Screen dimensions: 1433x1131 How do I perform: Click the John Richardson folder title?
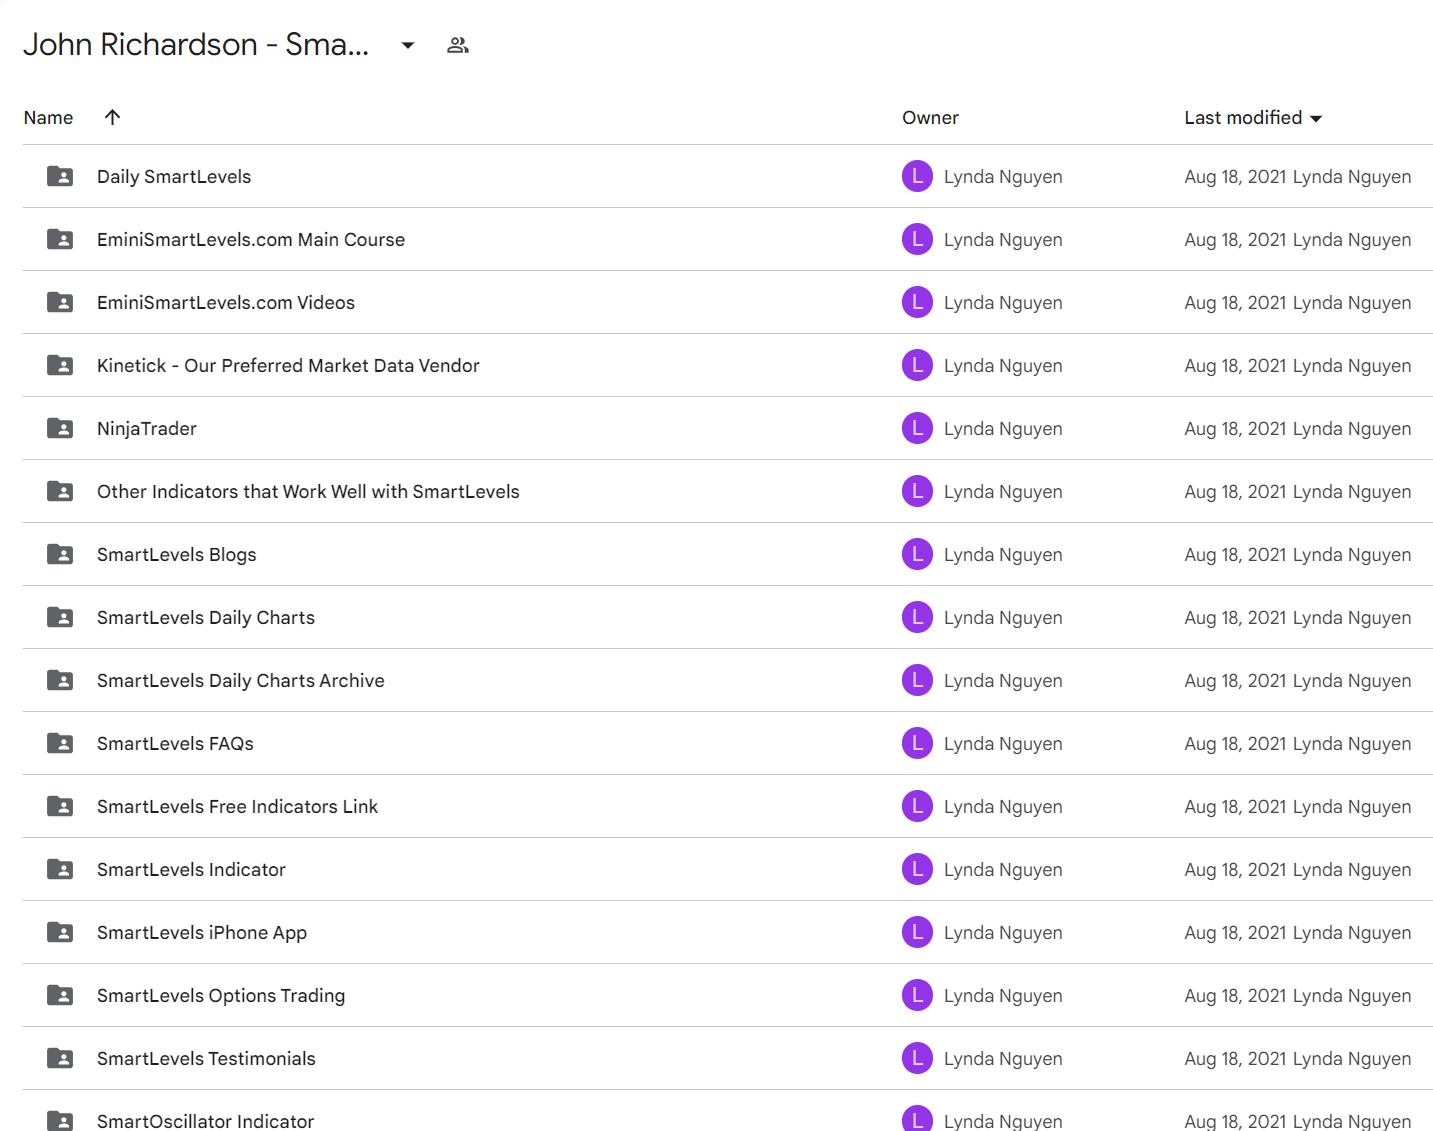[x=196, y=44]
